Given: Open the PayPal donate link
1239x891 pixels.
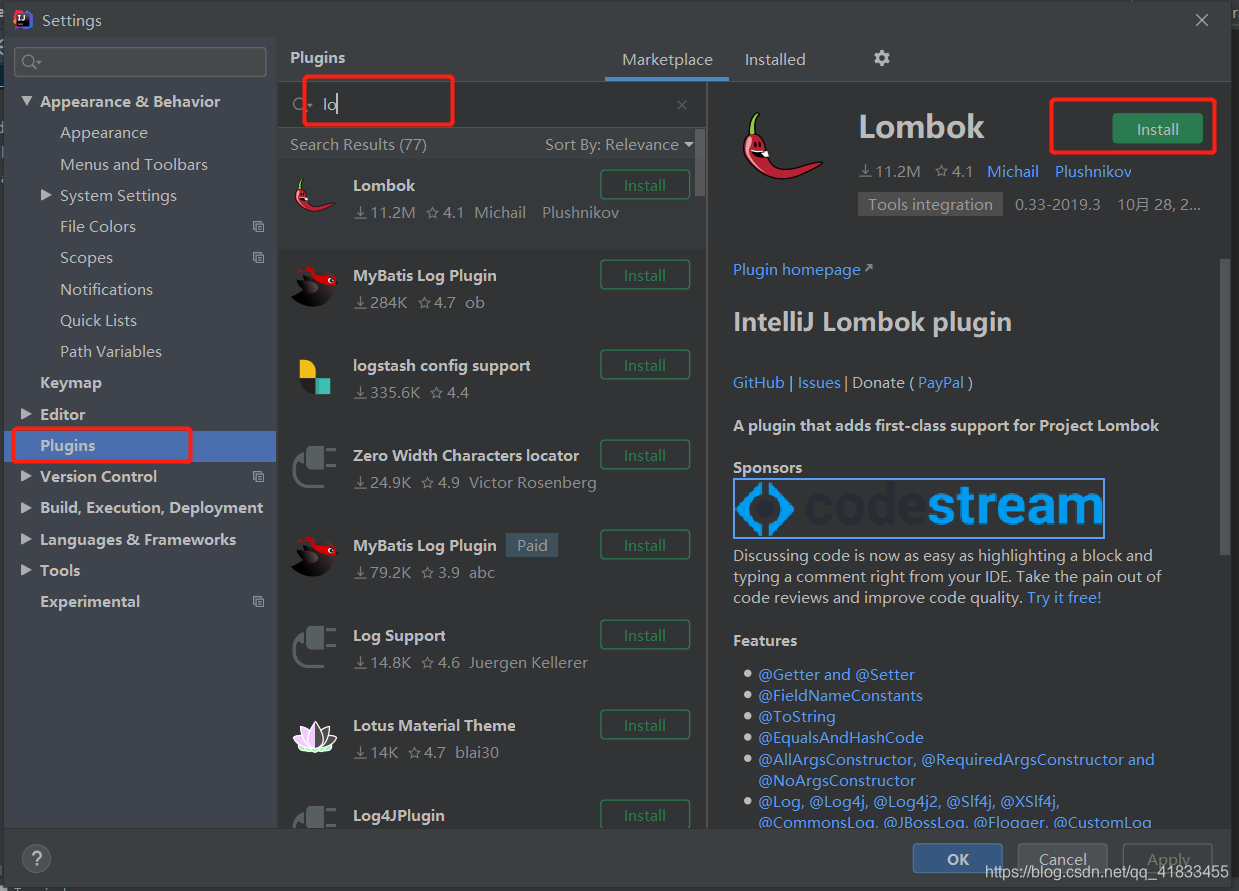Looking at the screenshot, I should pyautogui.click(x=941, y=382).
